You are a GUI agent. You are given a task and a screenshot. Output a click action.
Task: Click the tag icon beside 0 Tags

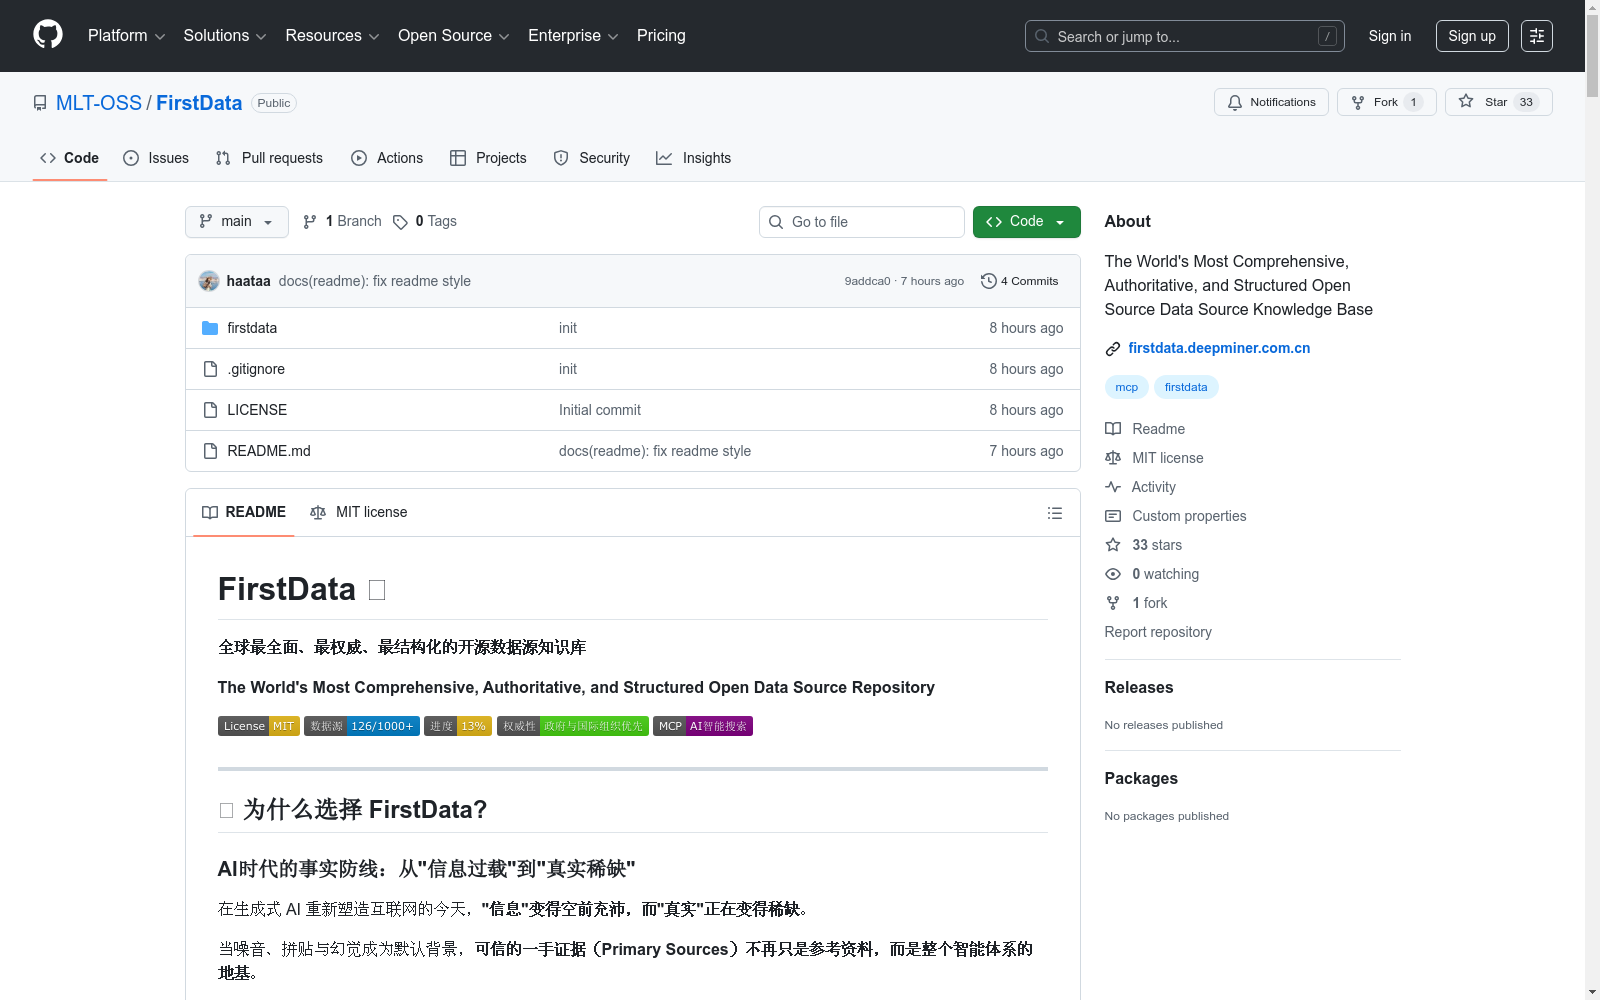(400, 222)
